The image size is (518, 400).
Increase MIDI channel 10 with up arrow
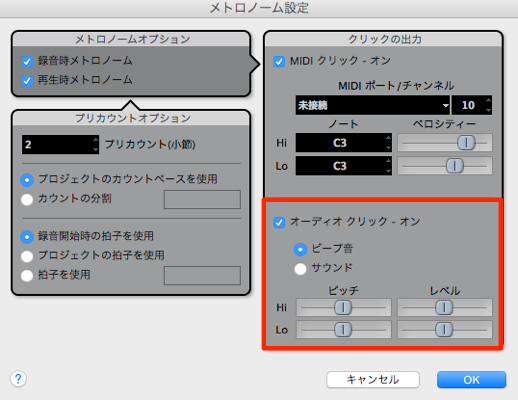click(x=488, y=100)
